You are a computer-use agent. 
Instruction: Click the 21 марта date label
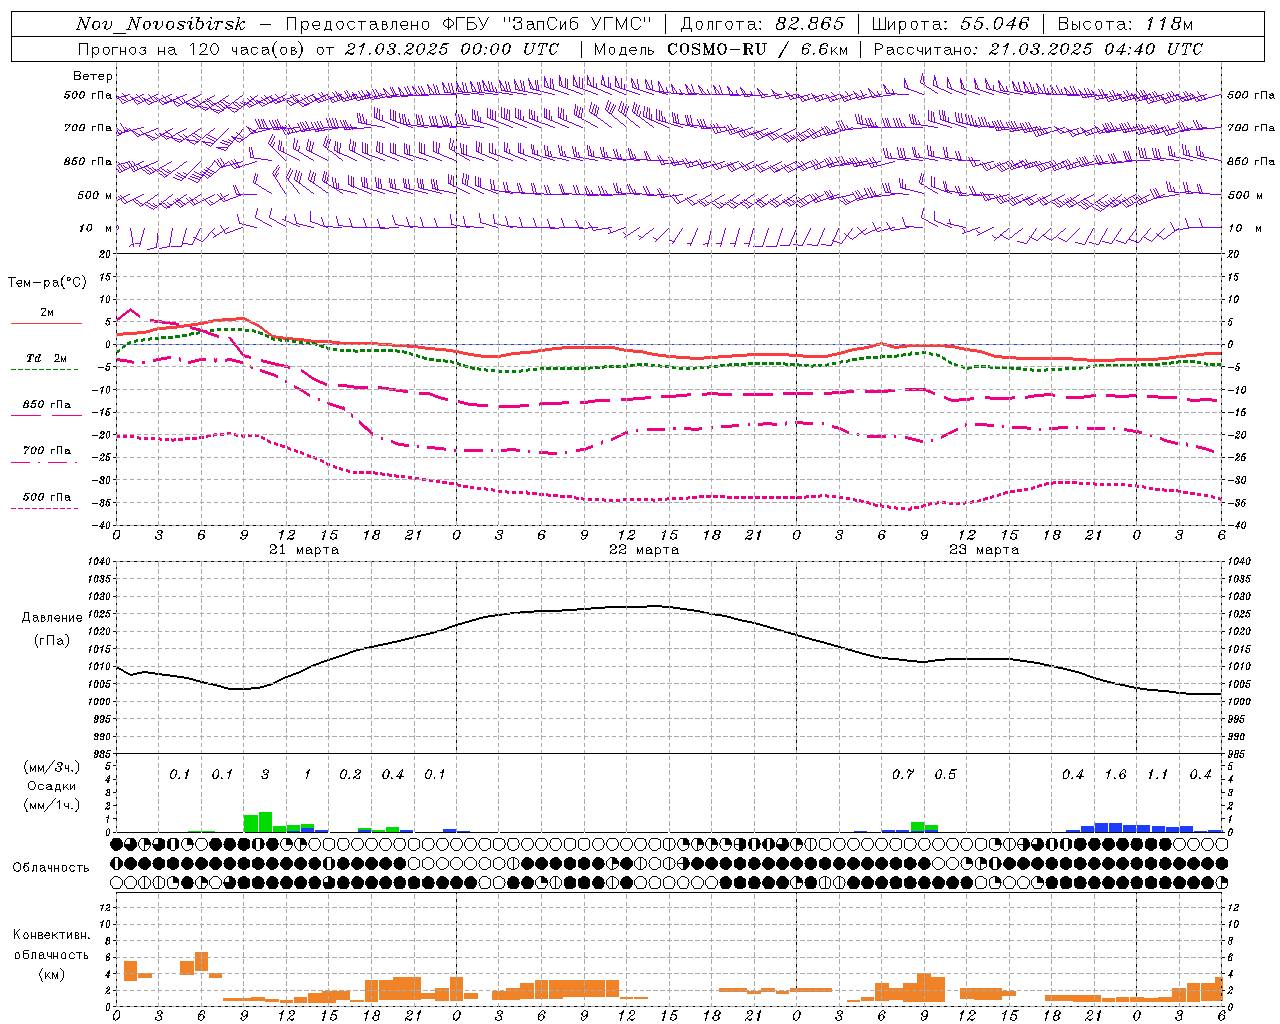304,550
